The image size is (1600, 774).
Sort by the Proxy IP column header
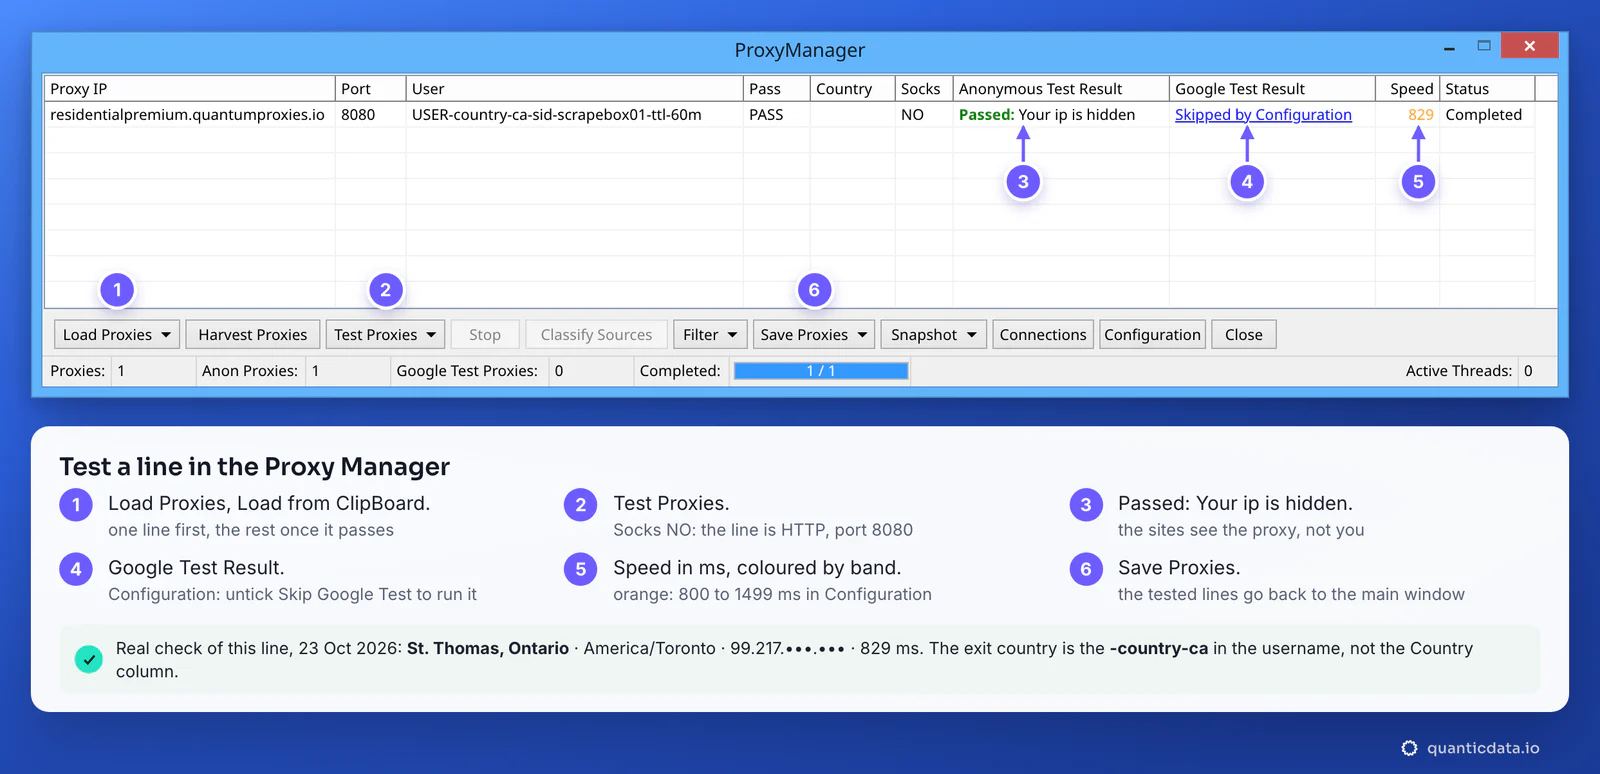coord(189,88)
